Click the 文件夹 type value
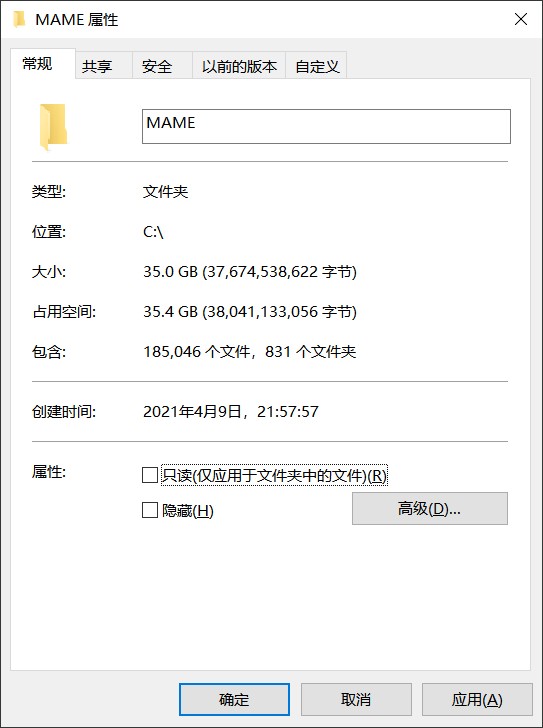 [x=165, y=191]
